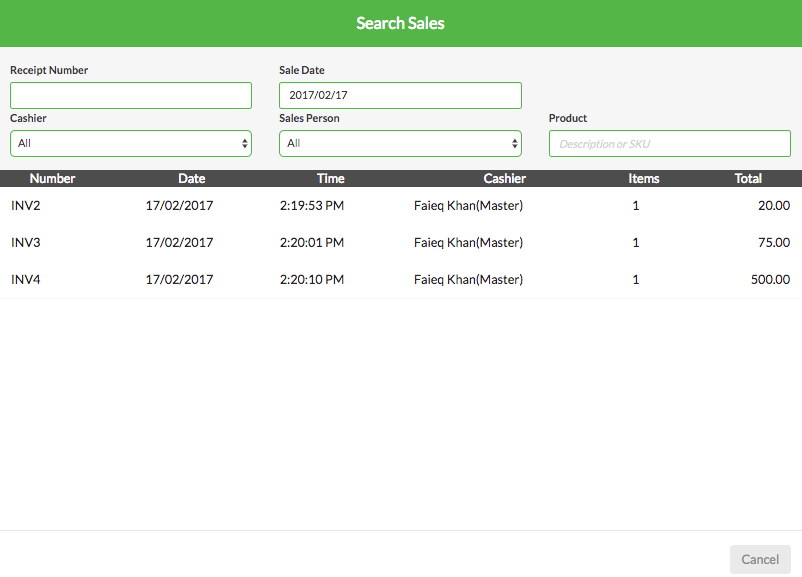Click Faieq Khan(Master) in INV2 row
802x577 pixels.
tap(469, 206)
